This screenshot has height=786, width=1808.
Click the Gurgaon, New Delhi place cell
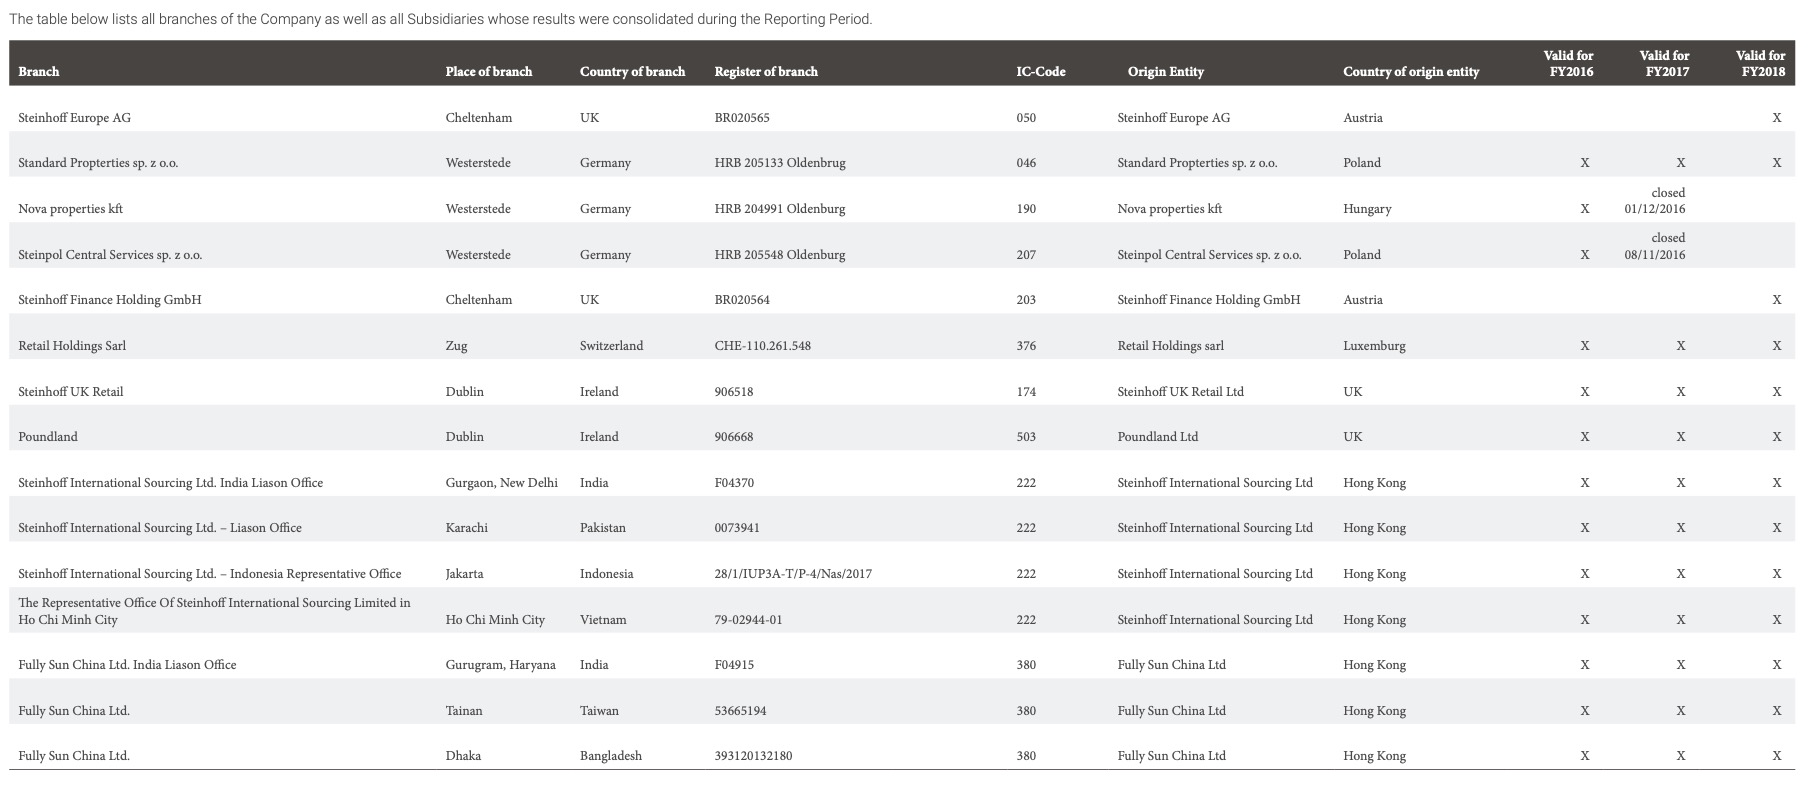(x=501, y=483)
